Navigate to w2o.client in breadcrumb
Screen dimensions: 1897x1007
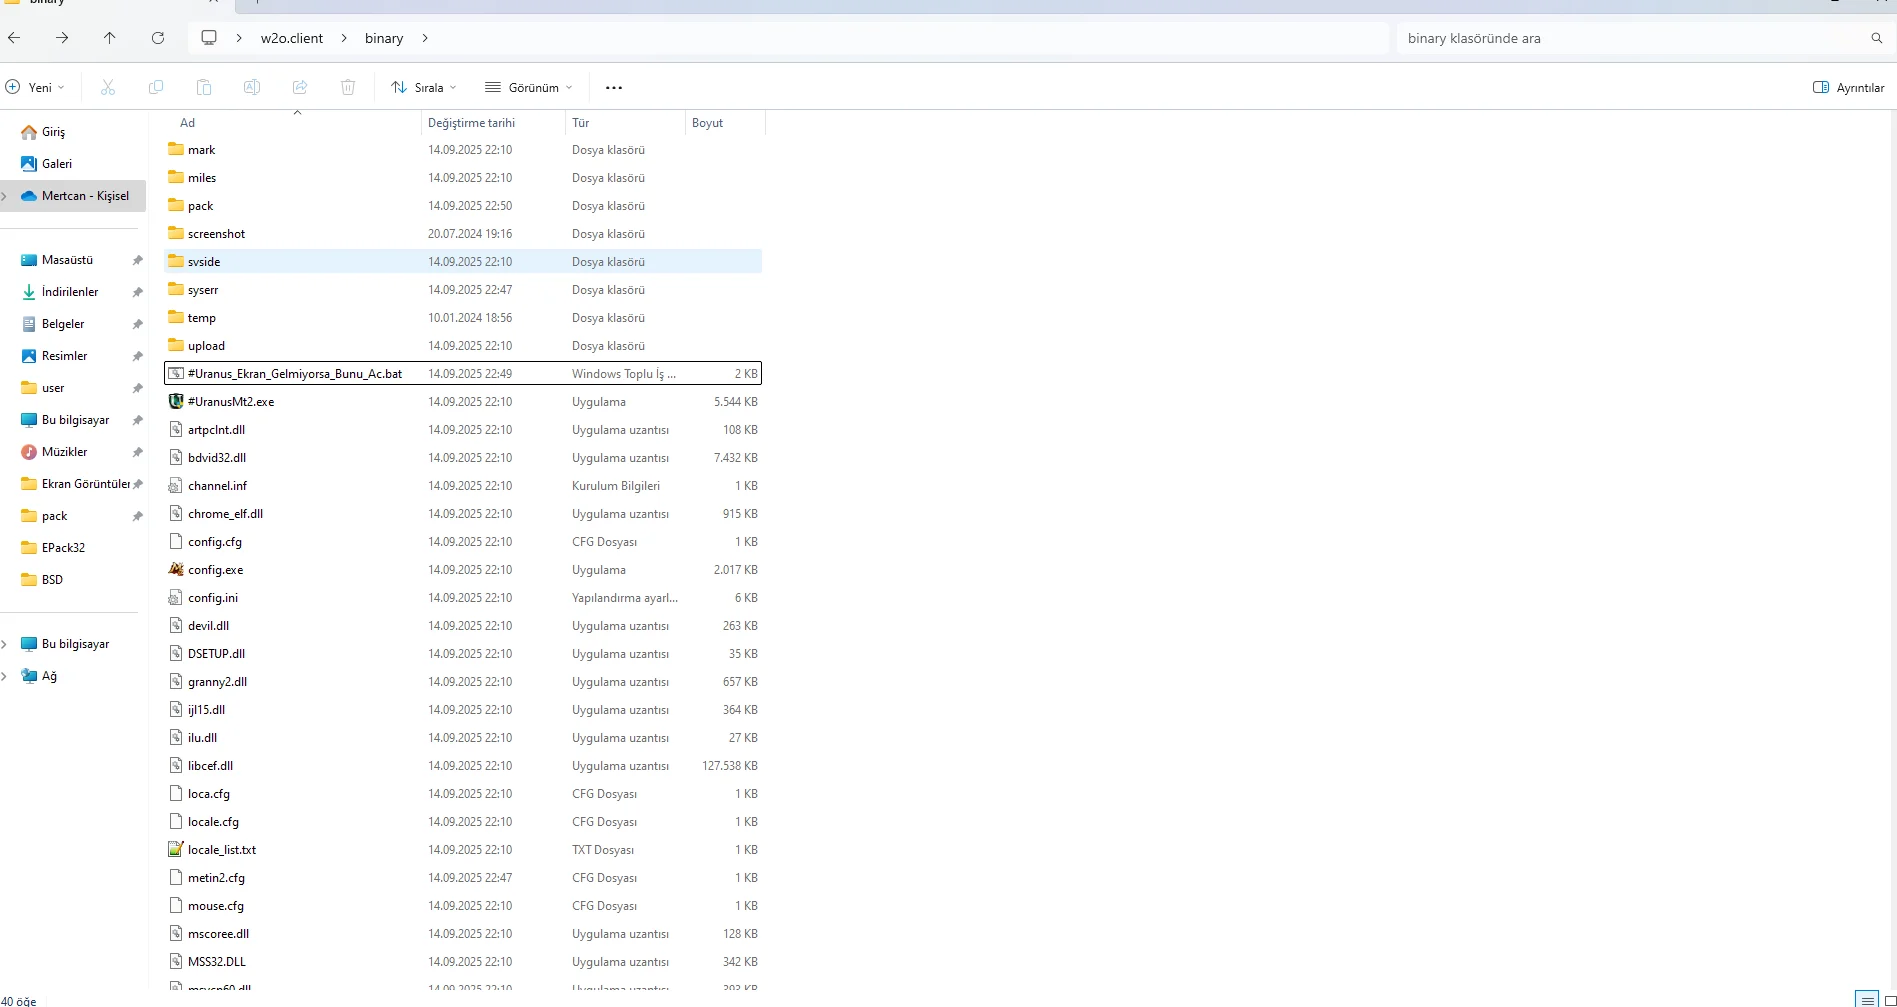(292, 38)
